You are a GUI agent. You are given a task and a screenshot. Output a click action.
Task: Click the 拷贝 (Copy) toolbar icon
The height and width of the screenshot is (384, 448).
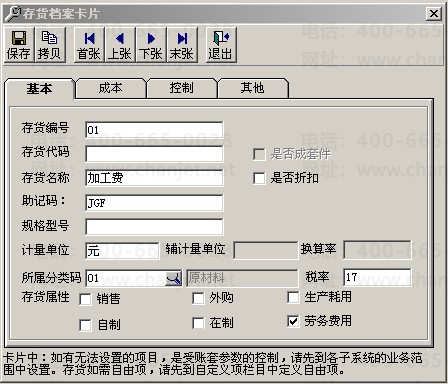(49, 45)
